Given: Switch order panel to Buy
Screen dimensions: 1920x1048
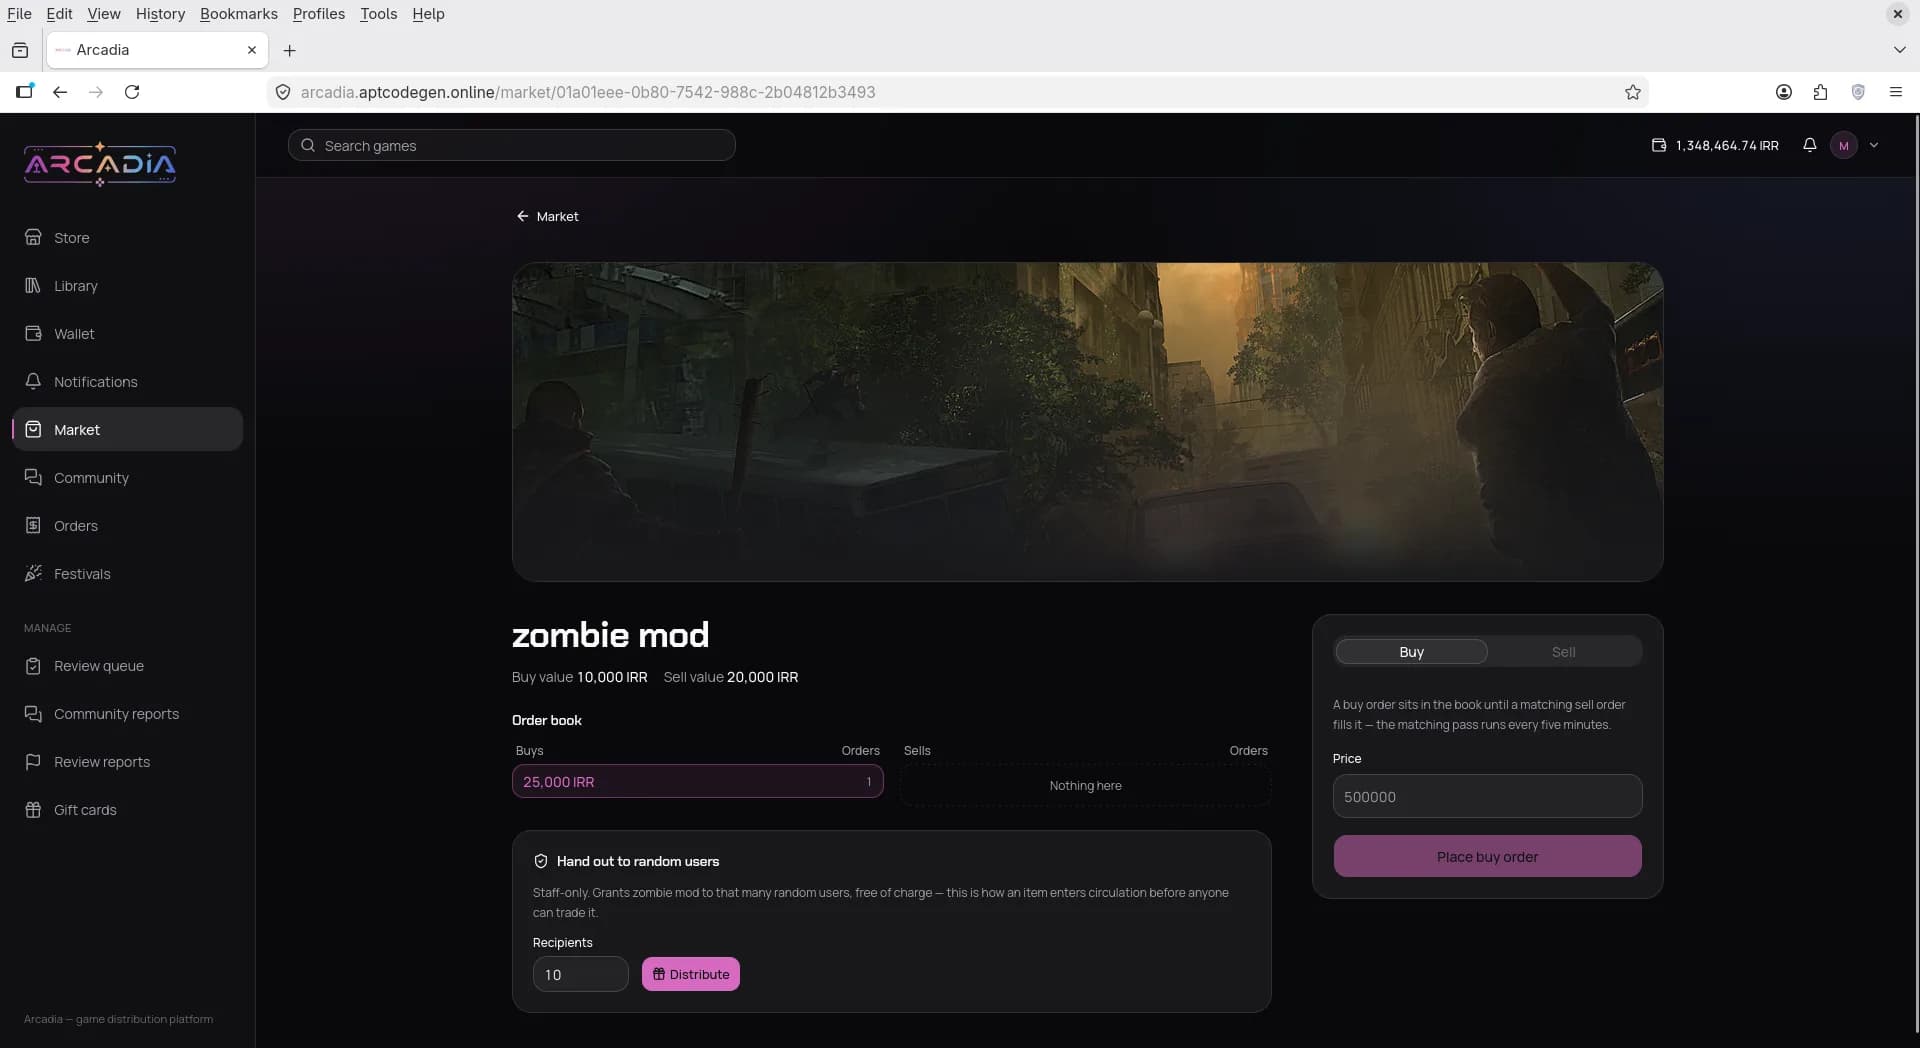Looking at the screenshot, I should 1411,652.
